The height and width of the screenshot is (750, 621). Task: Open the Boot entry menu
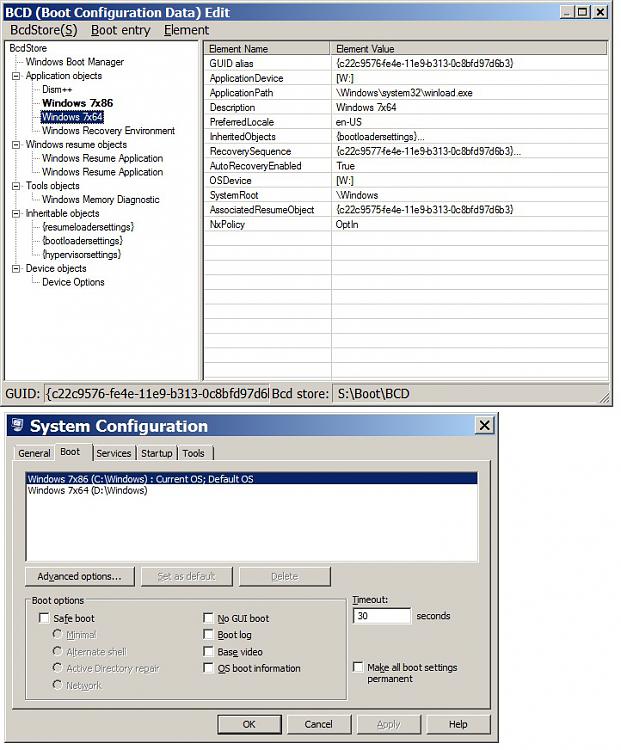[121, 30]
